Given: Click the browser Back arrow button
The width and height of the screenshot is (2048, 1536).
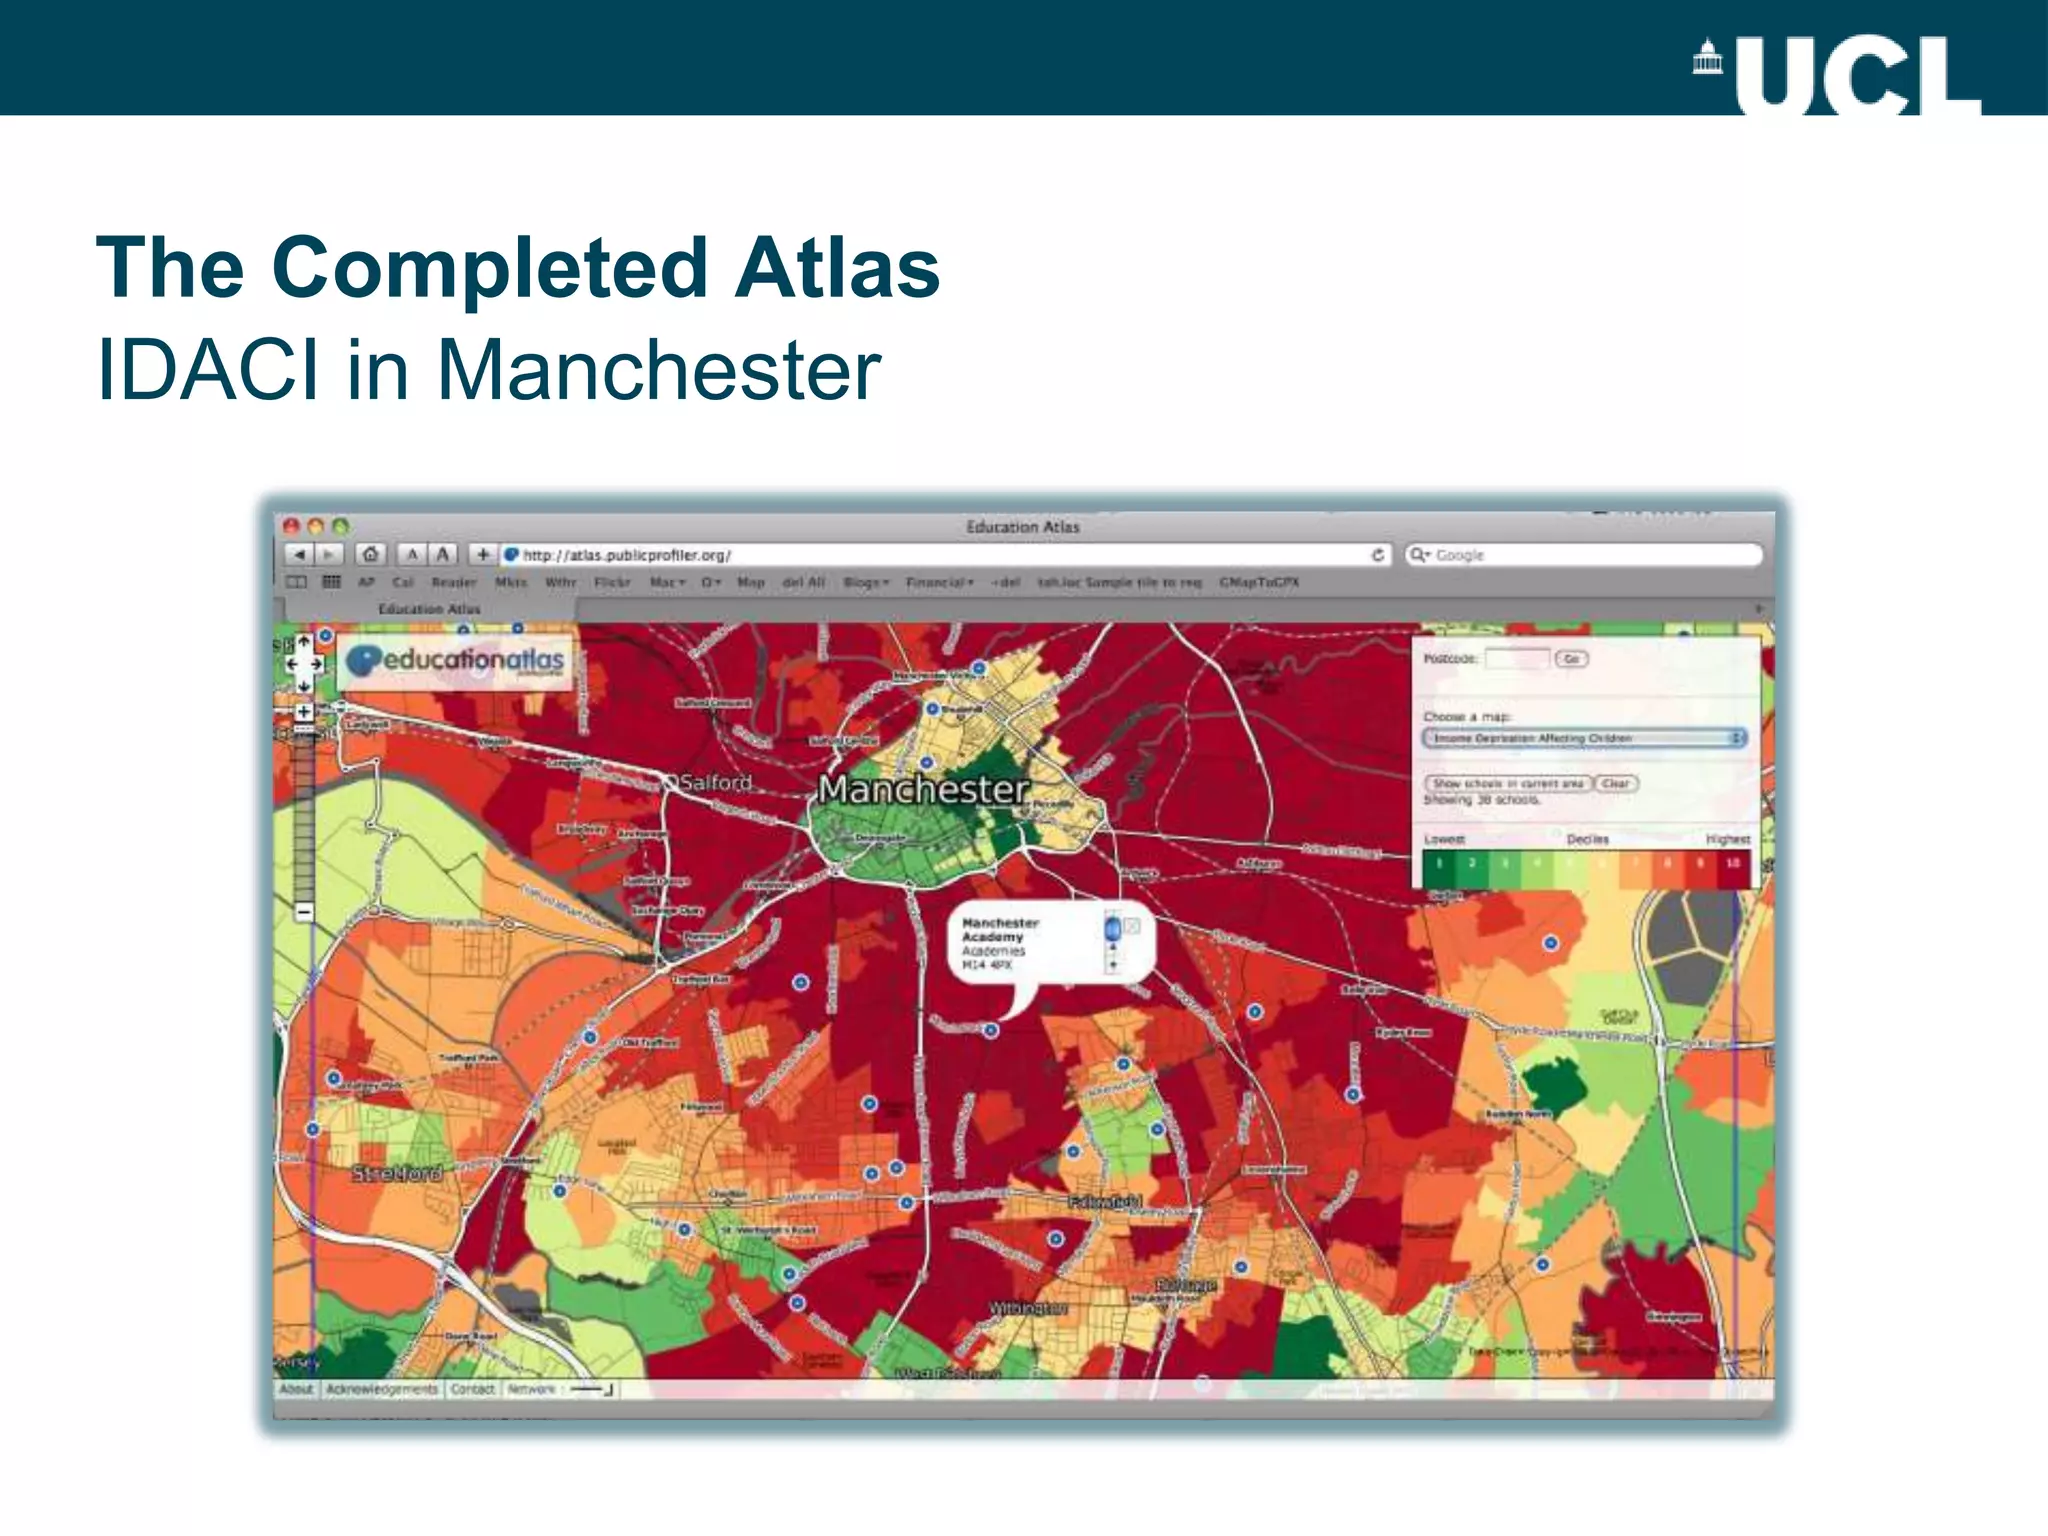Looking at the screenshot, I should tap(299, 554).
